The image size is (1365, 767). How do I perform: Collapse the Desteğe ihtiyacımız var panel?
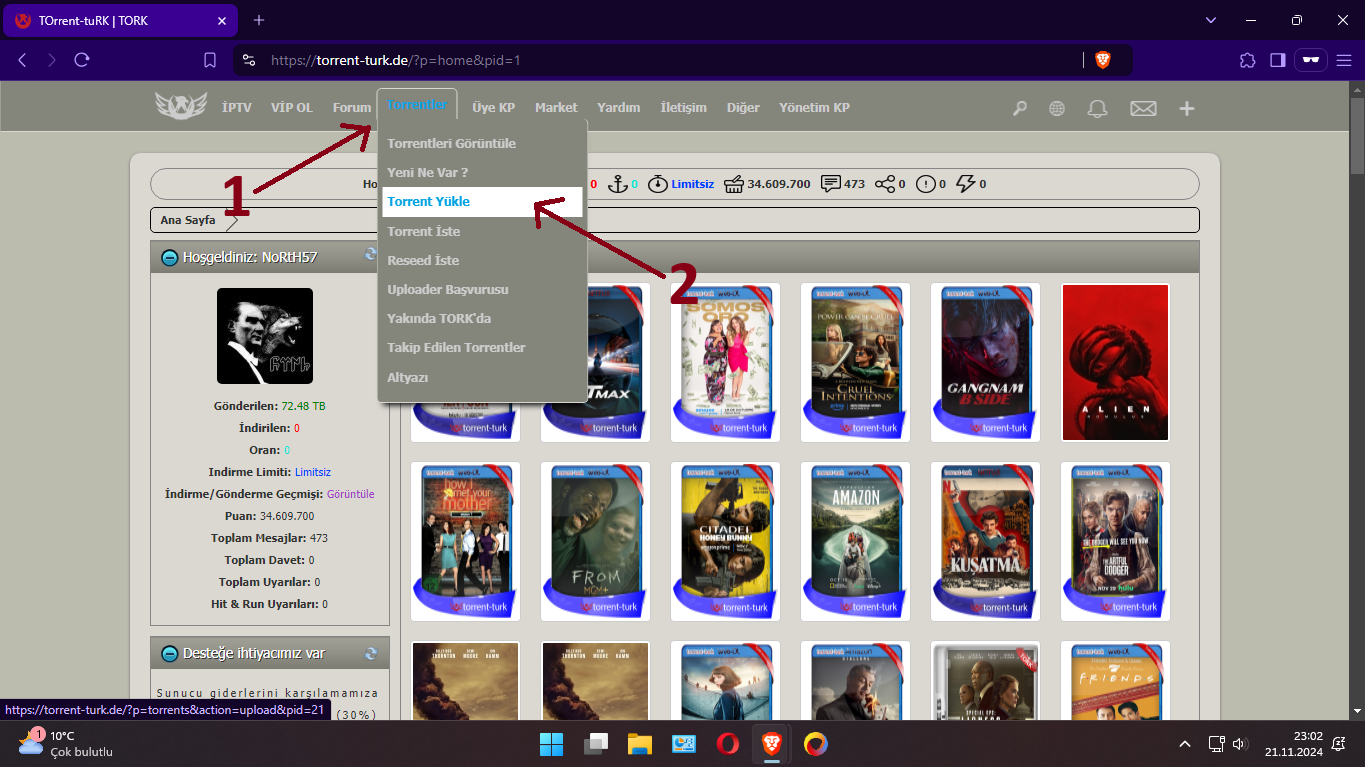pyautogui.click(x=170, y=654)
